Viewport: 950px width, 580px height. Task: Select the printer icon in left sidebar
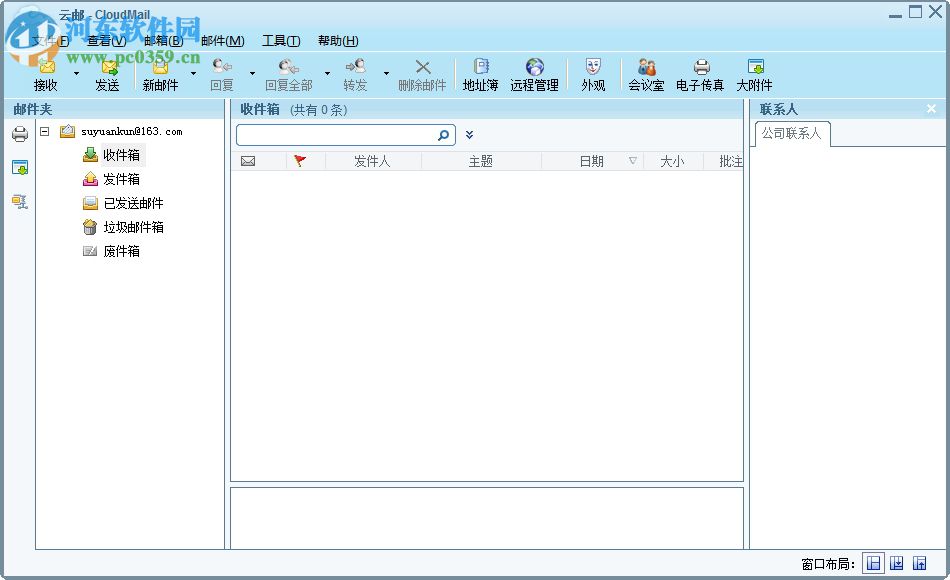coord(20,133)
